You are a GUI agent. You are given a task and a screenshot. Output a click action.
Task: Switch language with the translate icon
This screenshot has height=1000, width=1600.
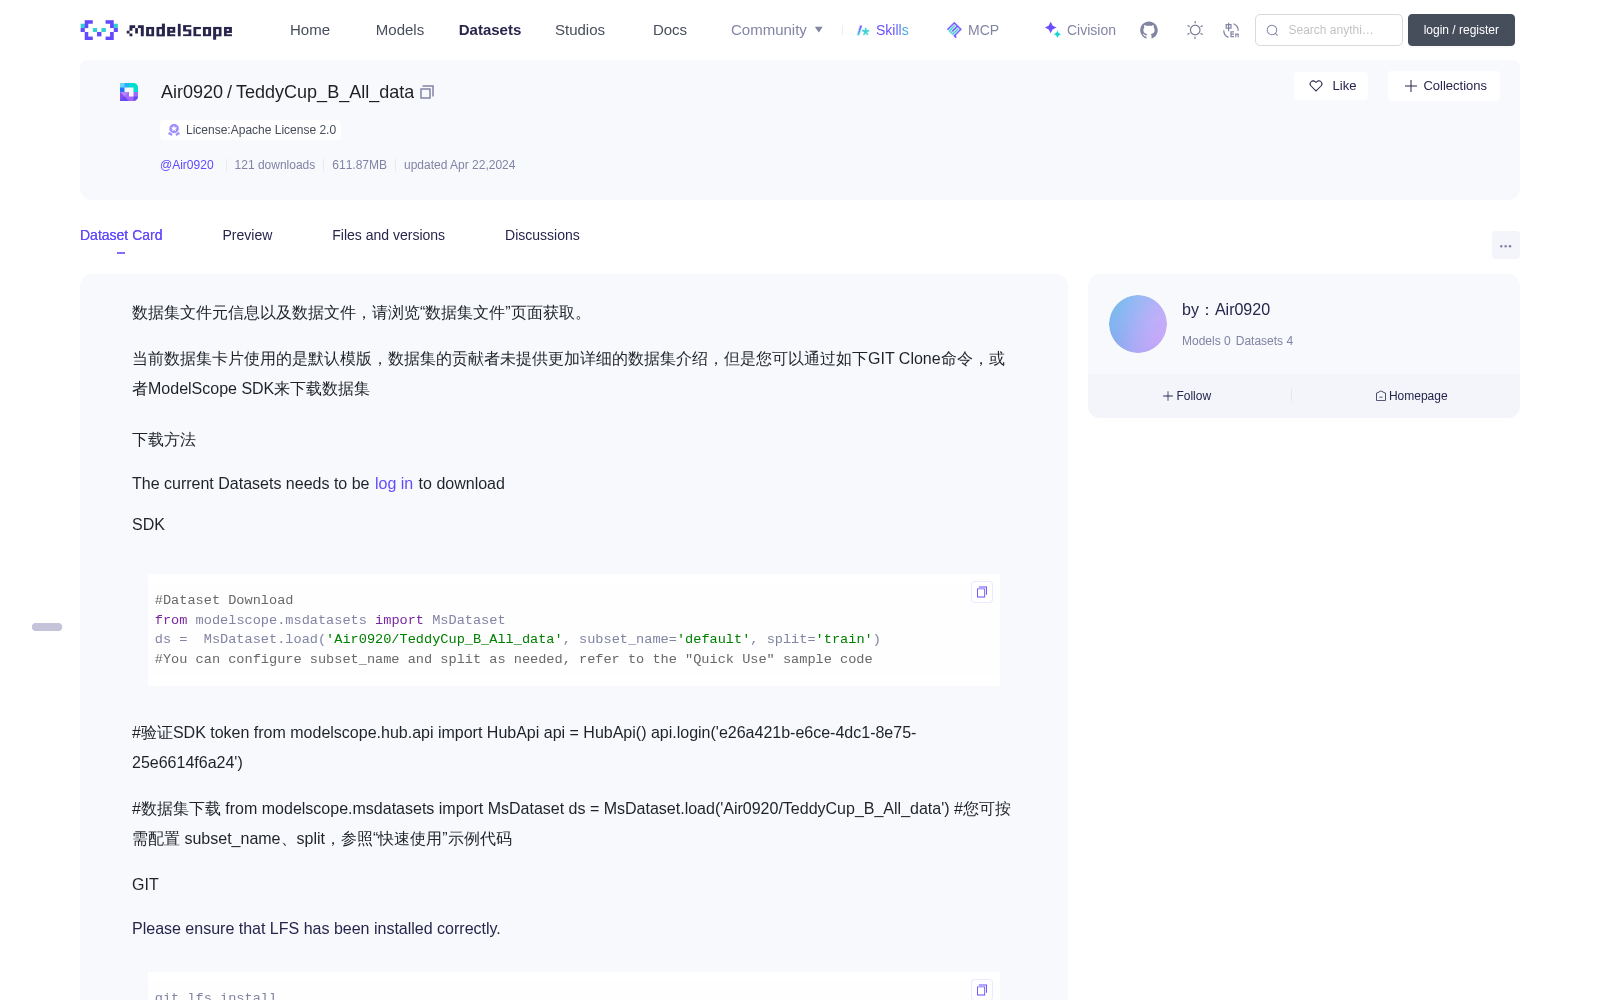tap(1231, 30)
